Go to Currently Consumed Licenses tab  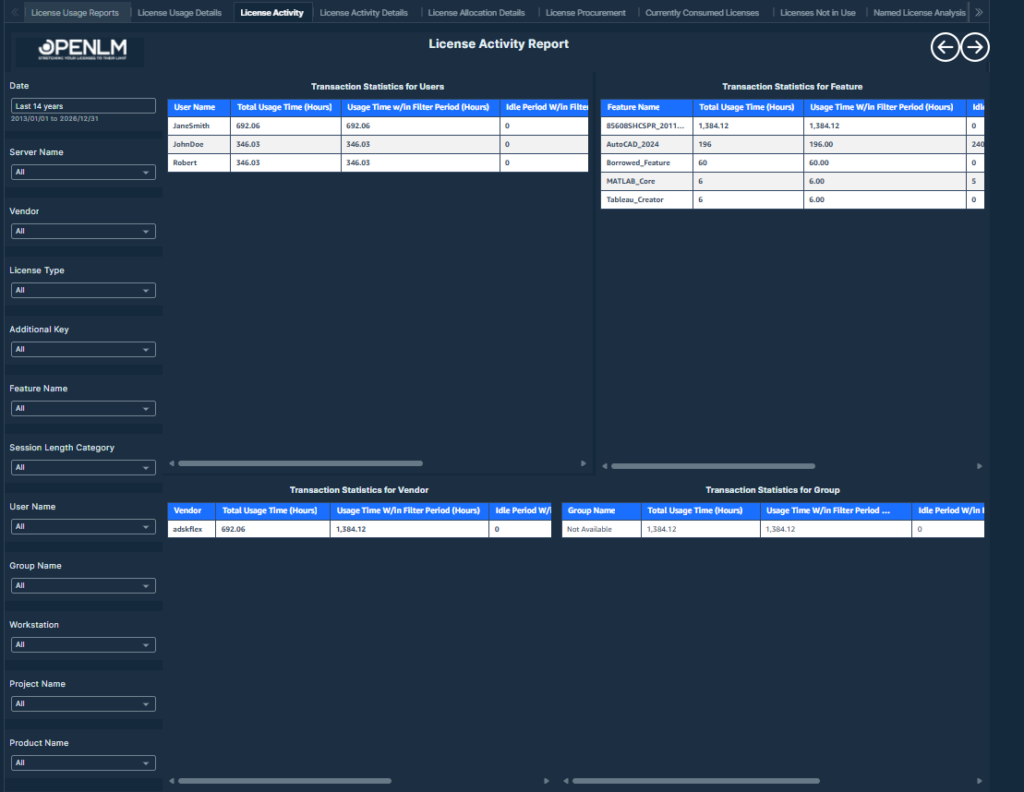[x=702, y=13]
